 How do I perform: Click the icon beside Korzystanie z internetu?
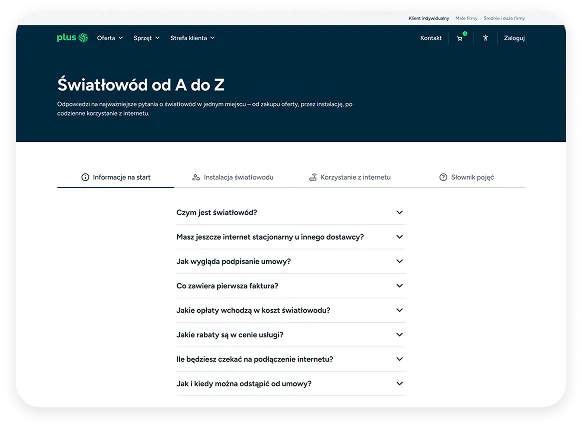coord(313,177)
